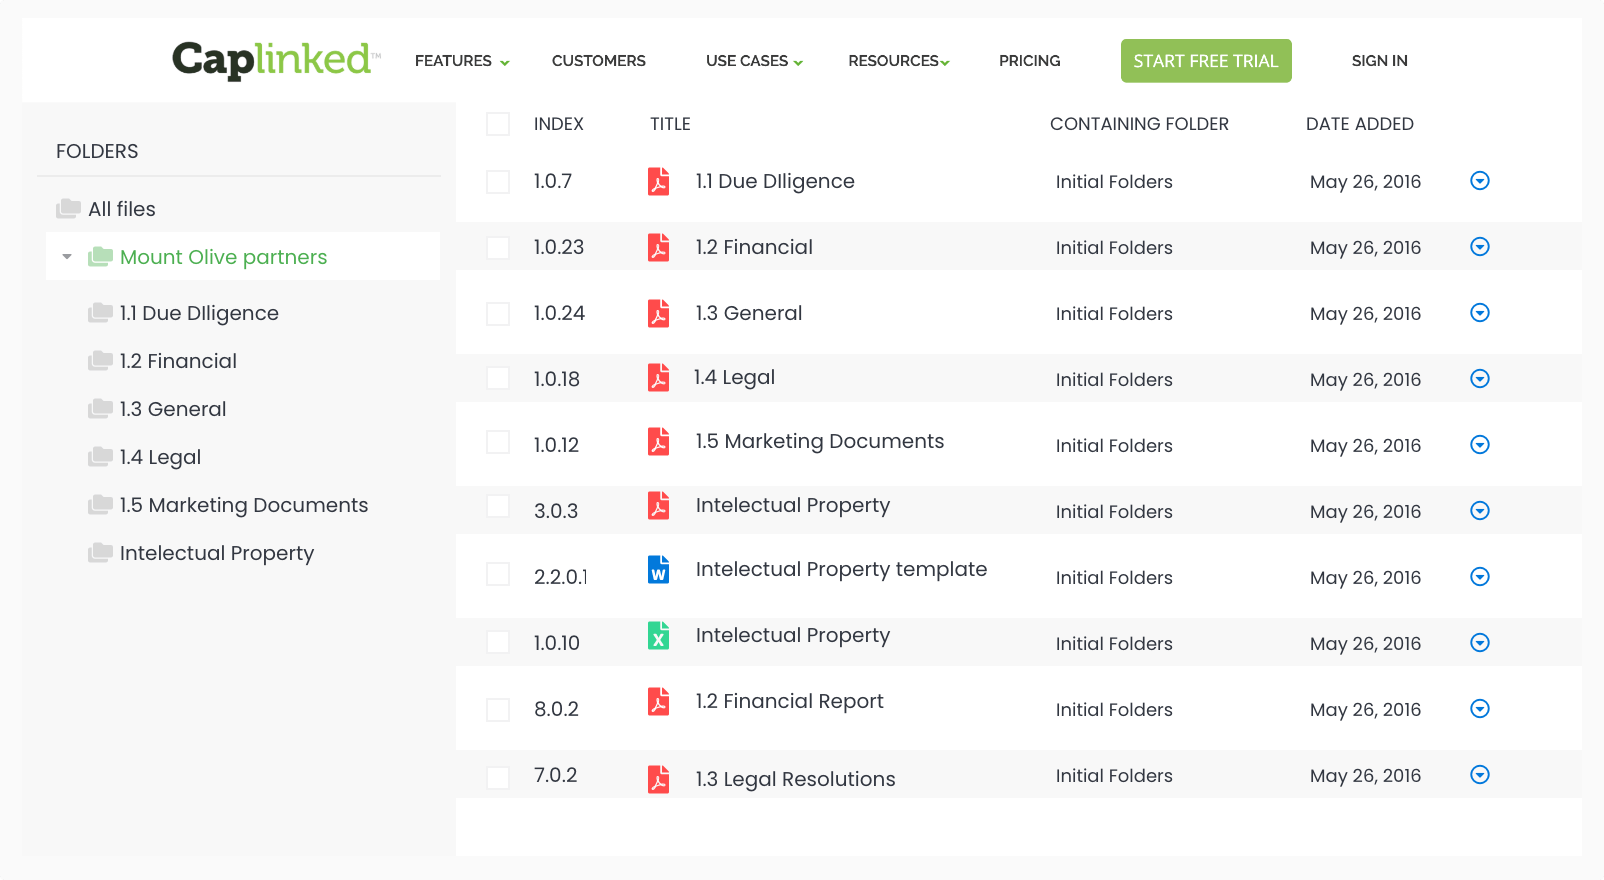1604x880 pixels.
Task: Open actions circle for 1.2 Financial row
Action: pos(1480,247)
